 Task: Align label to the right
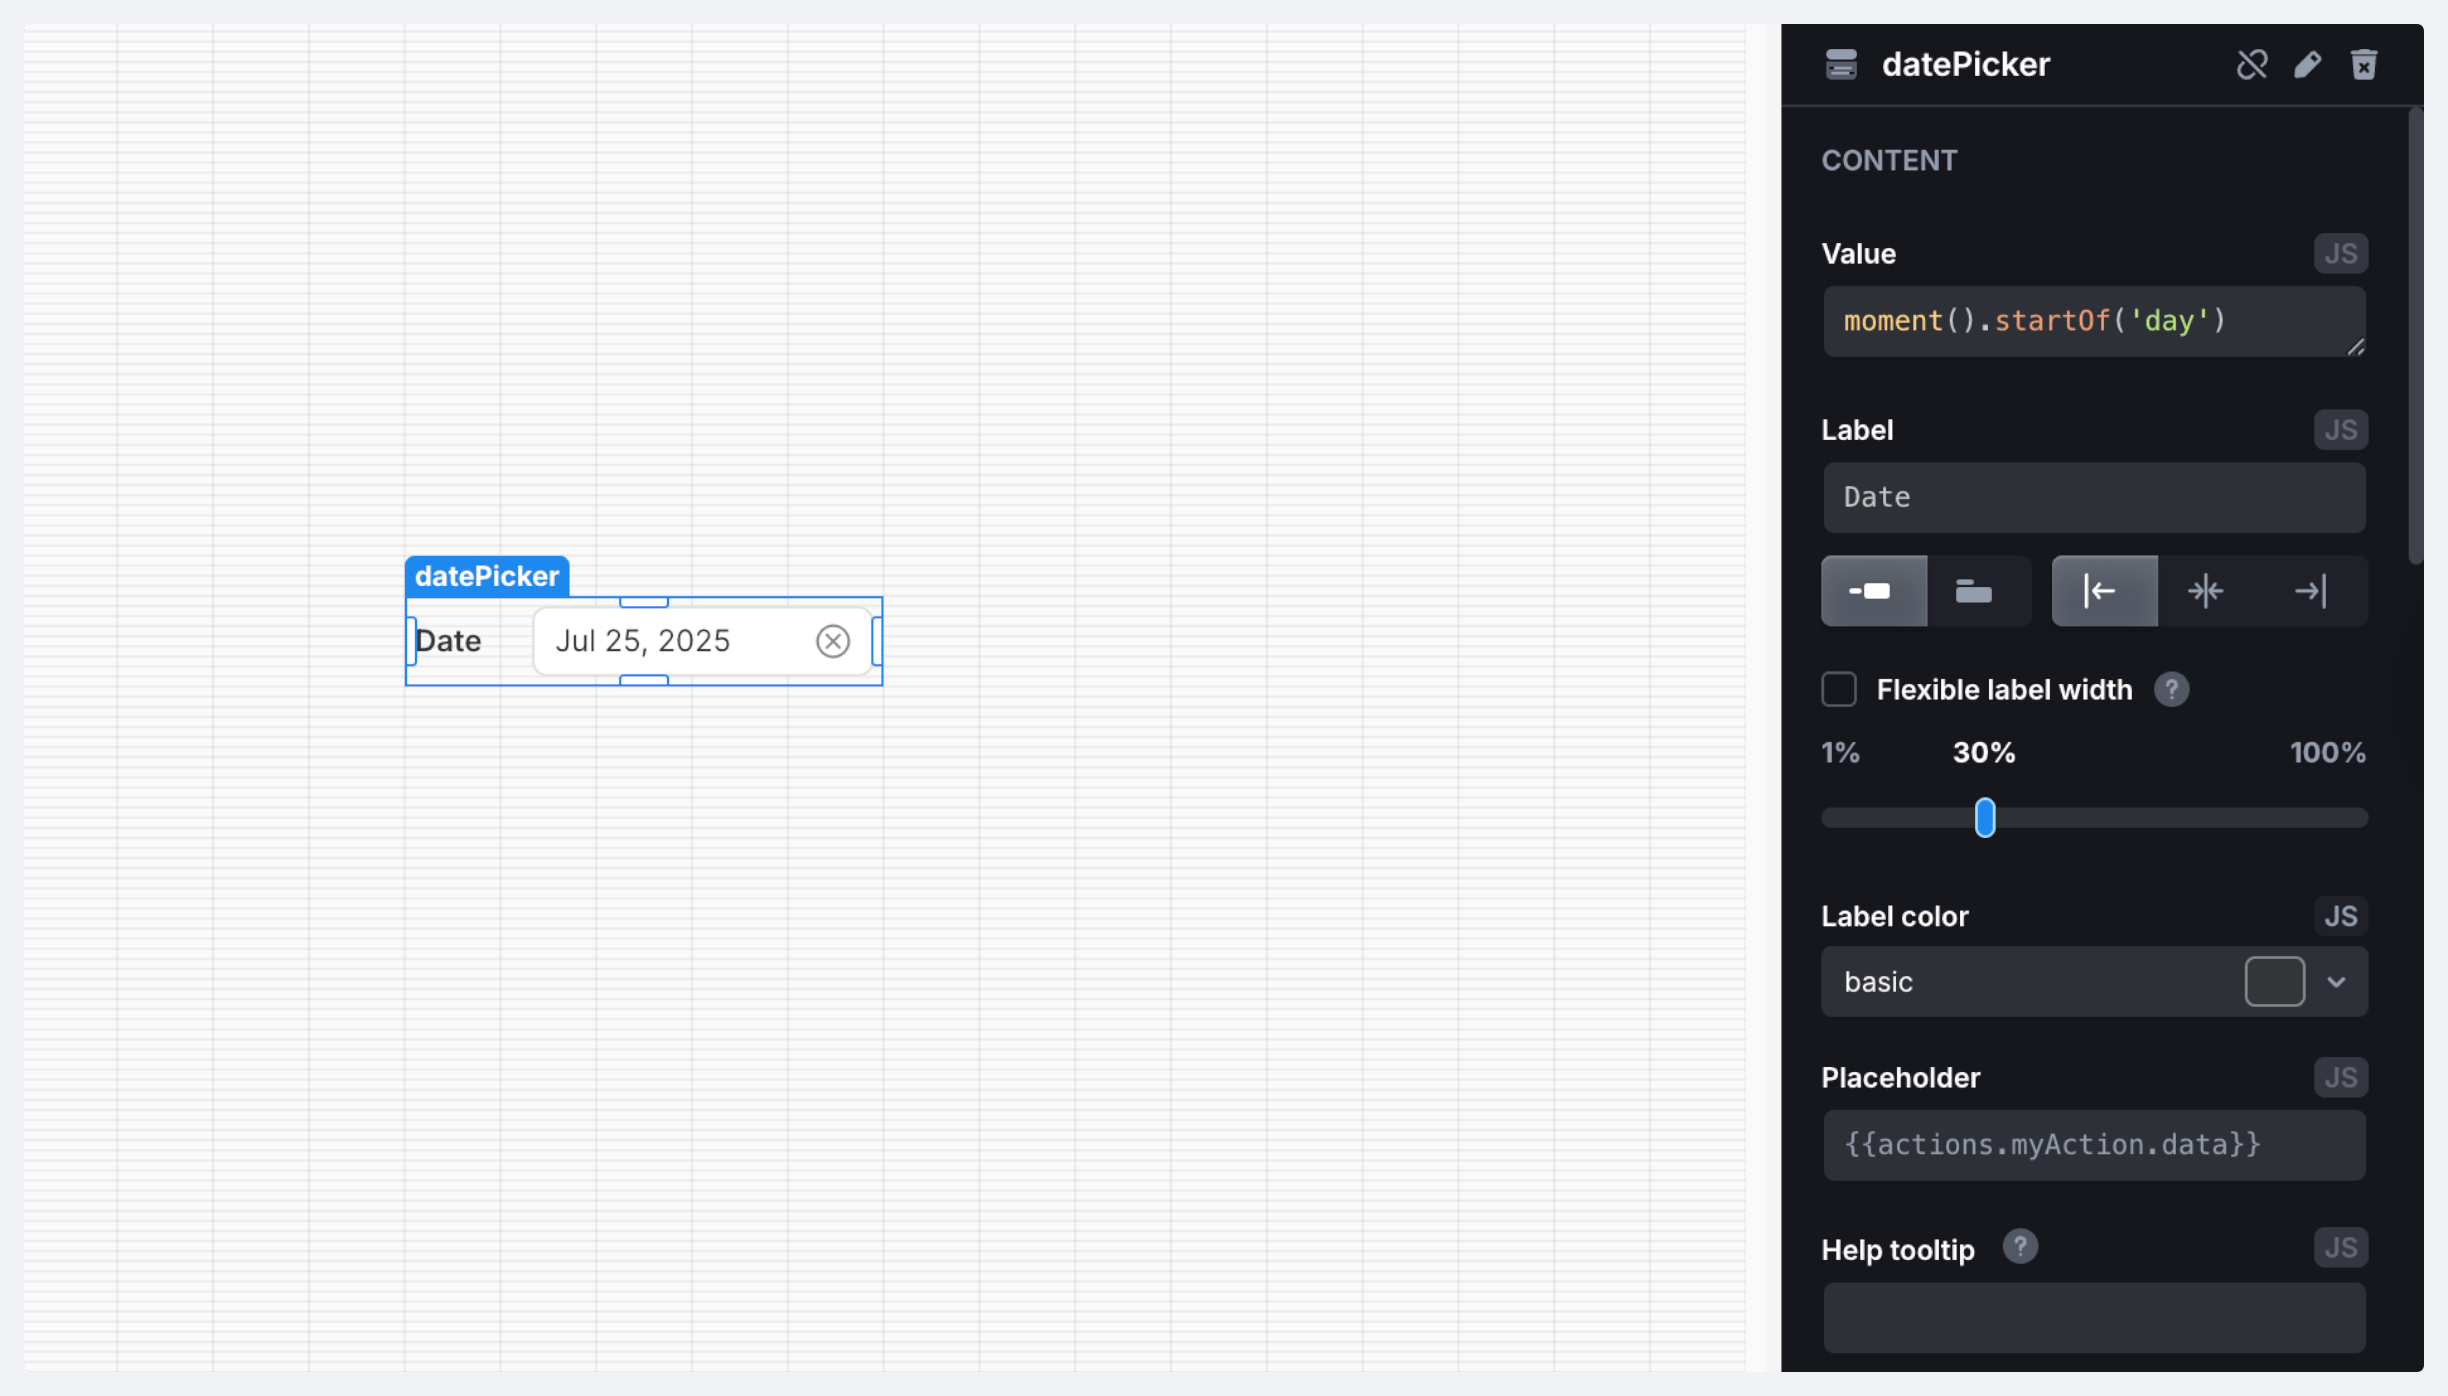point(2310,591)
